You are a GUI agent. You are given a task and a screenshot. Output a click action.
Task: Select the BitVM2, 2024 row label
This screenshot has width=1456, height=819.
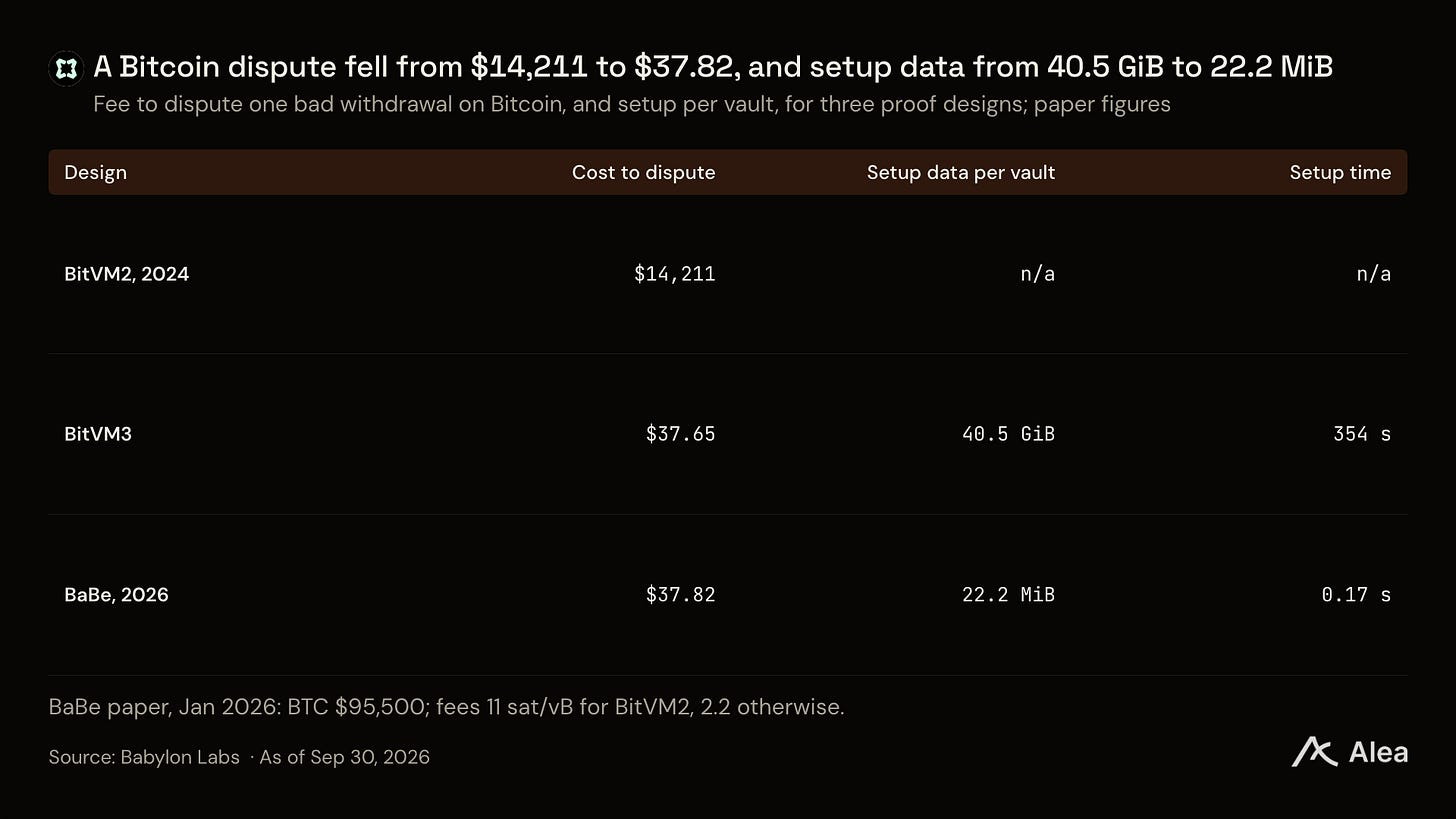[126, 274]
